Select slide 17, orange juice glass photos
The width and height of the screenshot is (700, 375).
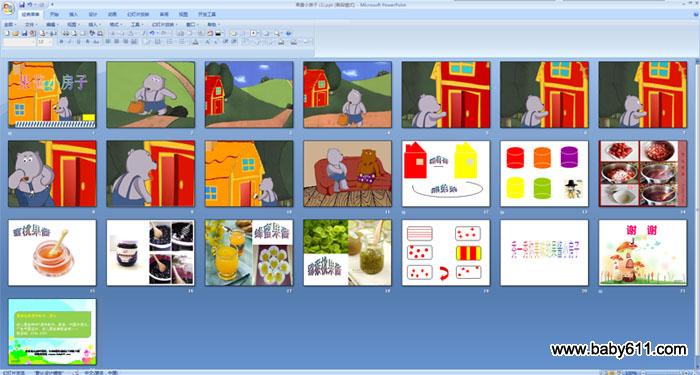pos(249,253)
